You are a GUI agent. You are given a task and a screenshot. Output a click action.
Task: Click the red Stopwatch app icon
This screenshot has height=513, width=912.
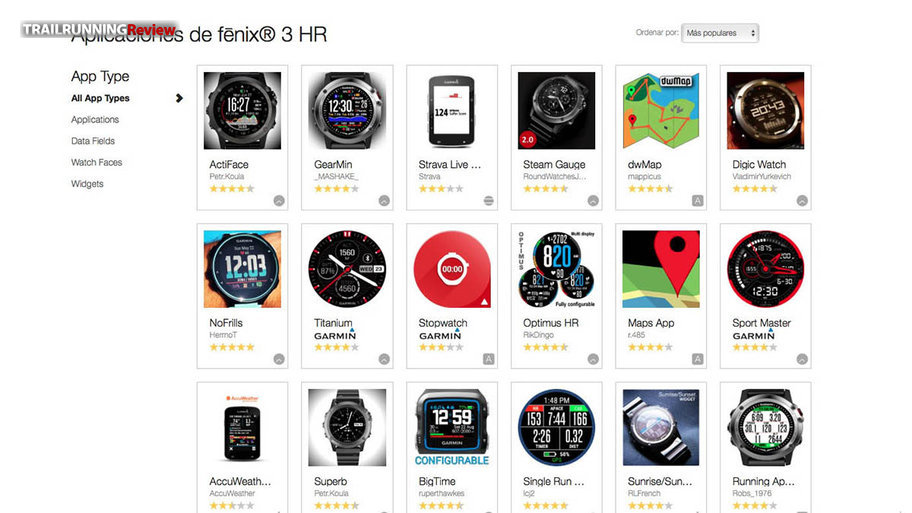pos(451,269)
